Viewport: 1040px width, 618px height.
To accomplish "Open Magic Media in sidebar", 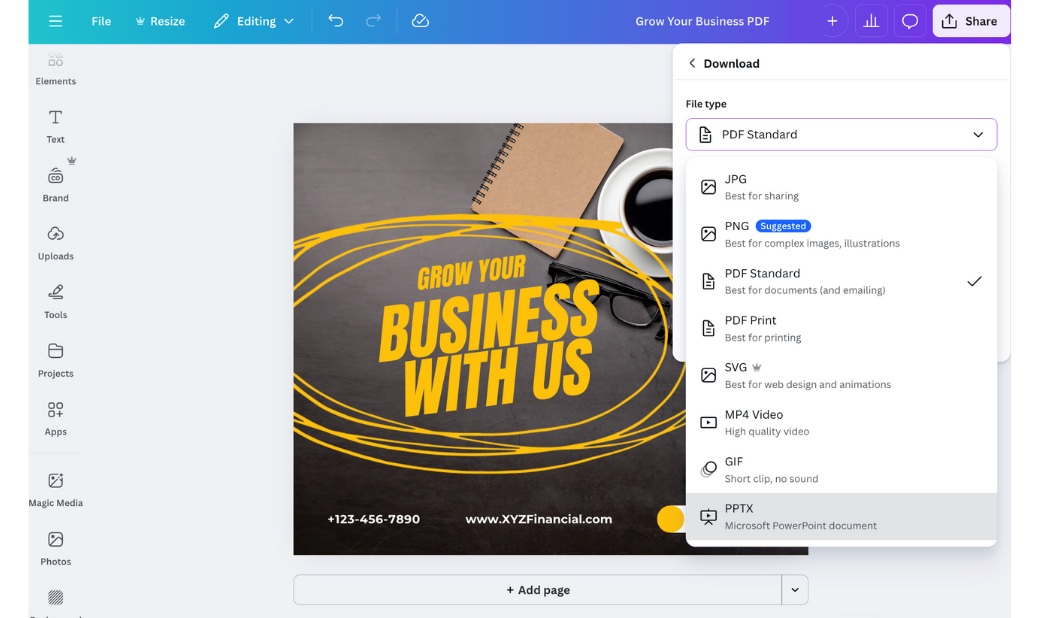I will click(55, 489).
